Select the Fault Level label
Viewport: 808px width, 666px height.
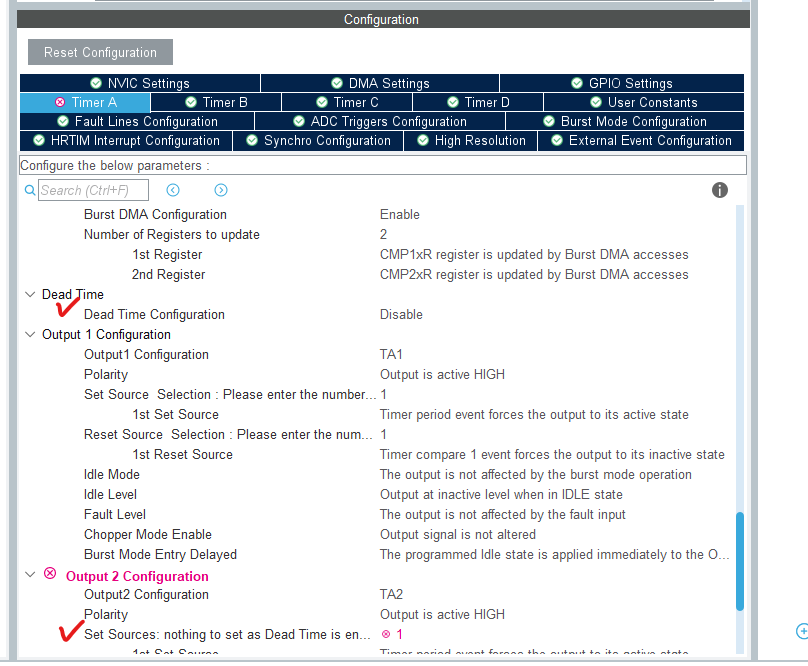[115, 515]
